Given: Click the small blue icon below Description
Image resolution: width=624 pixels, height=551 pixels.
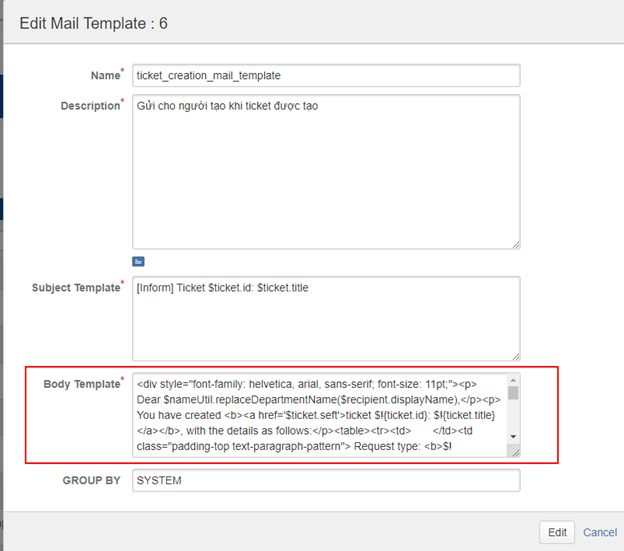Looking at the screenshot, I should click(139, 261).
